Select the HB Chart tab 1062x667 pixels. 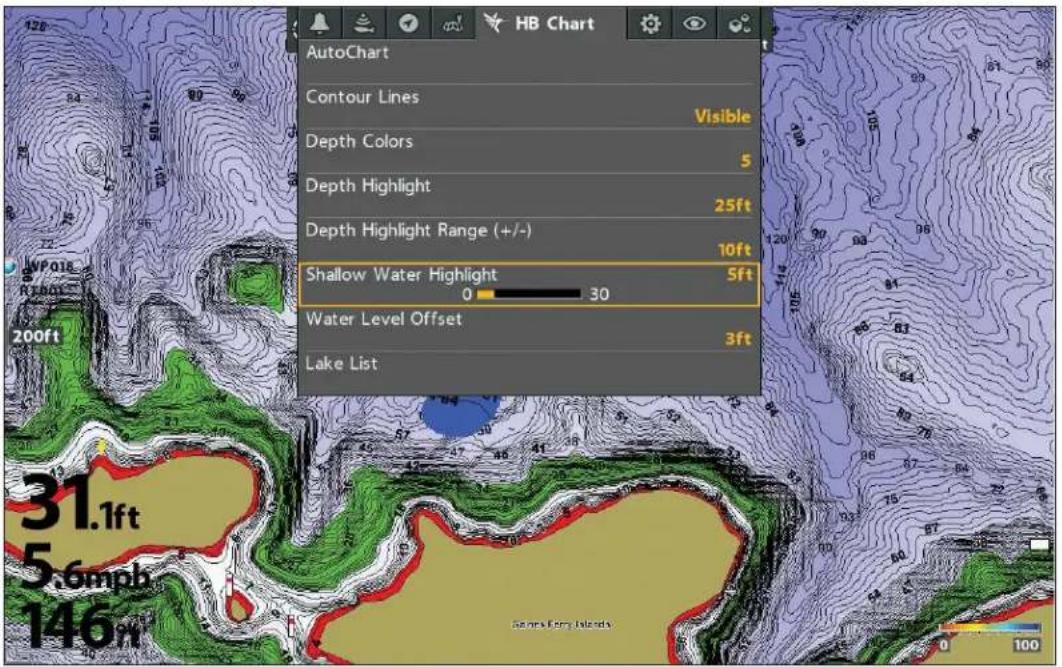tap(540, 24)
